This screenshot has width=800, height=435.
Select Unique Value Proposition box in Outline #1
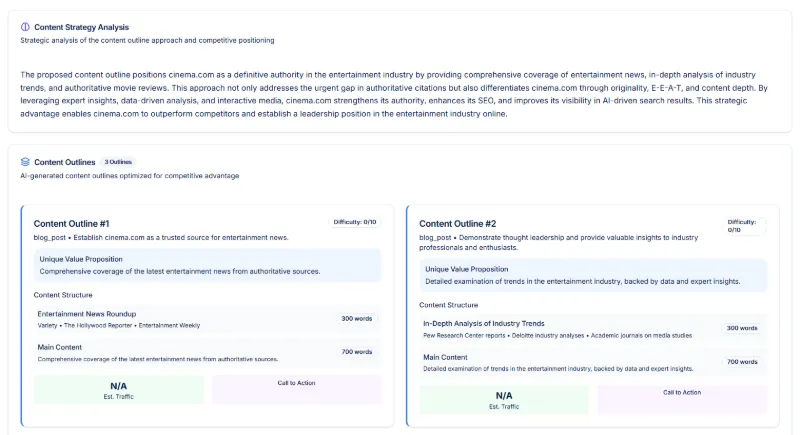click(203, 264)
